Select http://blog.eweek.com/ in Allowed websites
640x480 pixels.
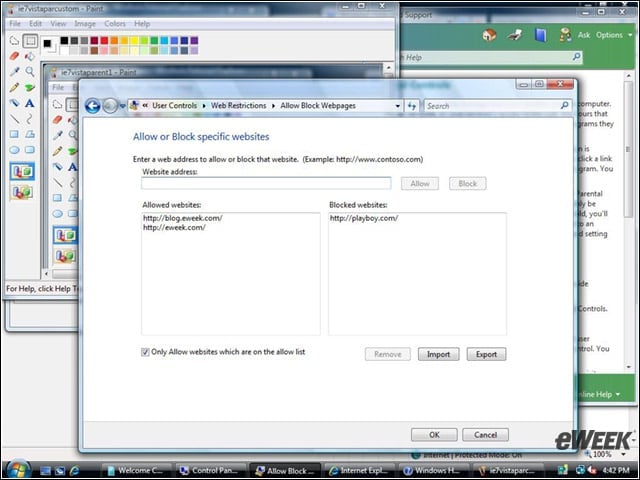182,218
